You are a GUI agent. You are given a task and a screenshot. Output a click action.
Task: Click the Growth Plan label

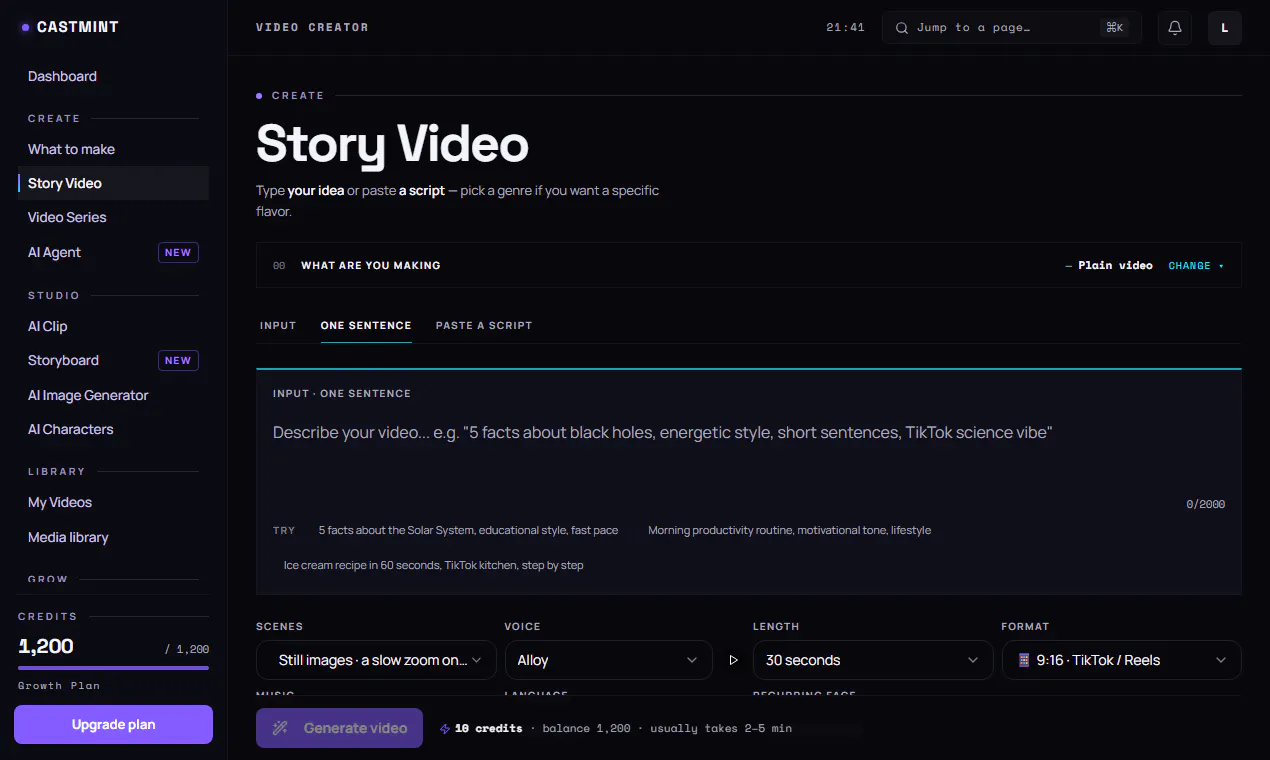click(59, 686)
